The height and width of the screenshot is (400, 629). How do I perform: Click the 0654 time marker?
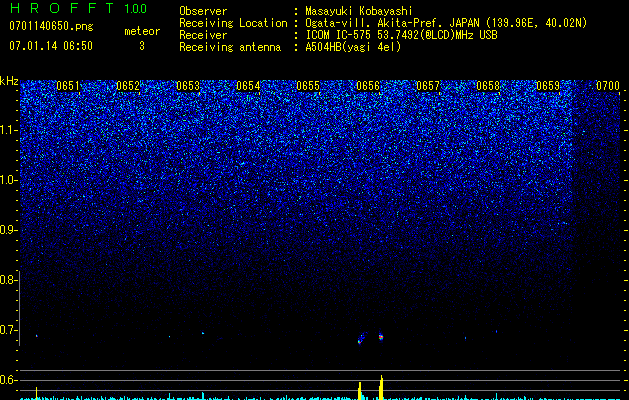click(x=248, y=86)
